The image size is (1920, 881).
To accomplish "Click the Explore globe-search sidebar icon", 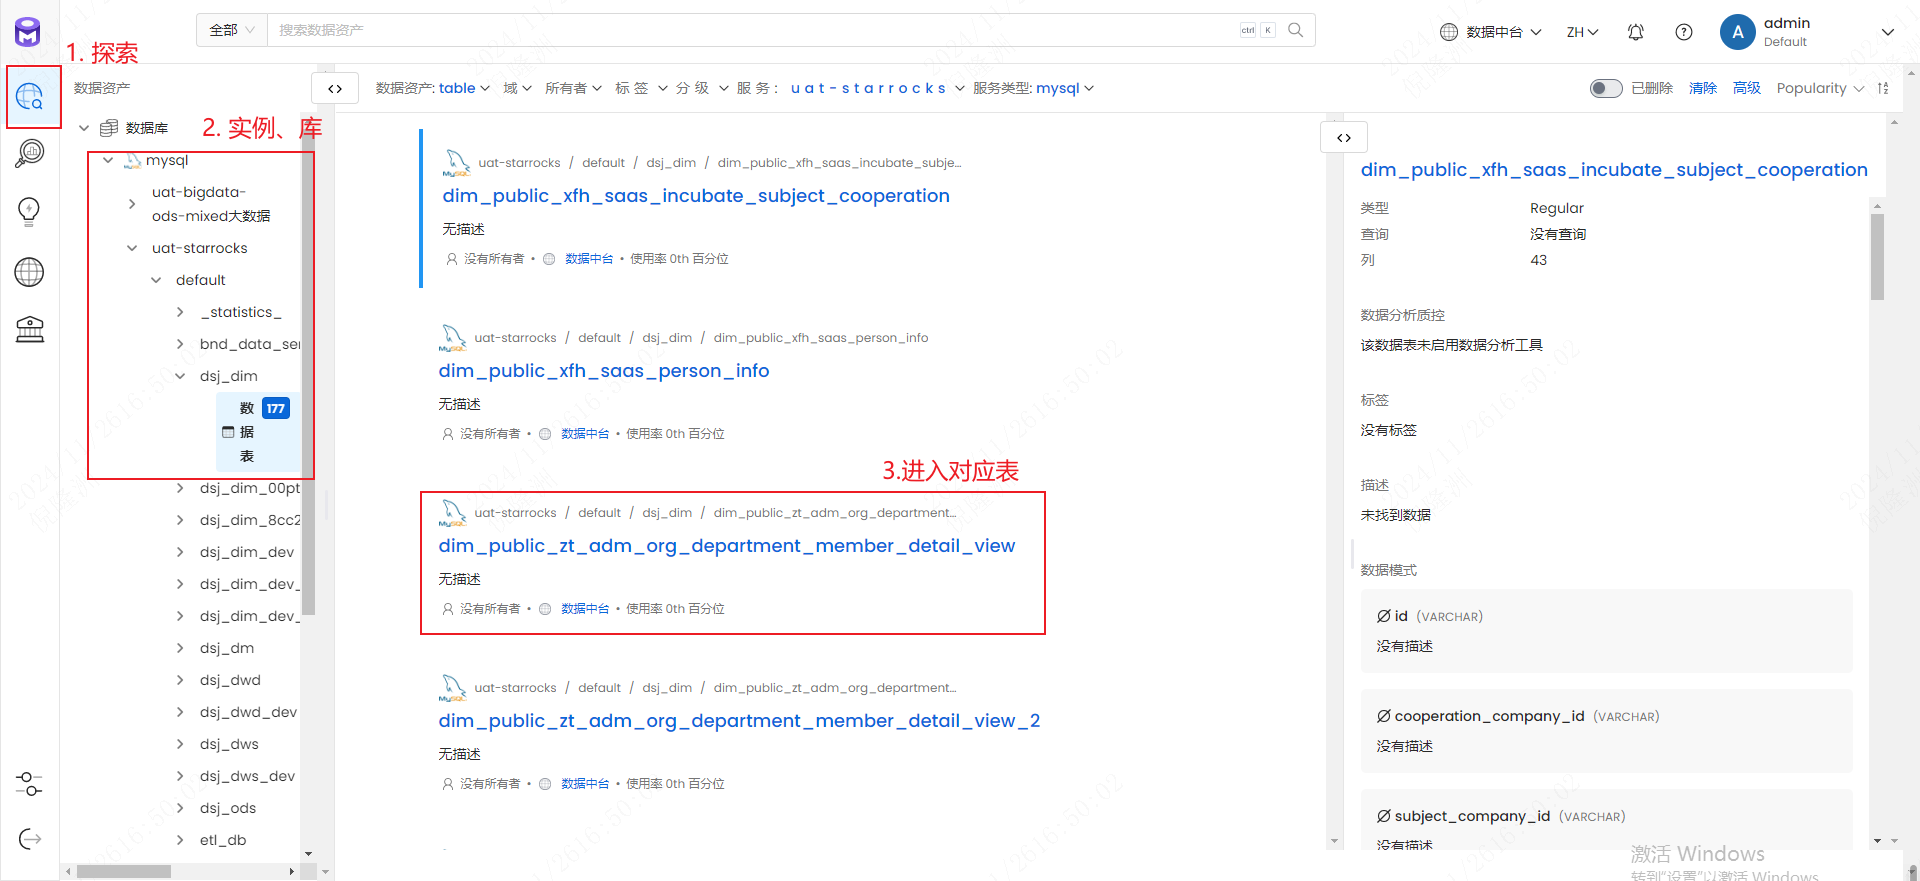I will pyautogui.click(x=30, y=97).
